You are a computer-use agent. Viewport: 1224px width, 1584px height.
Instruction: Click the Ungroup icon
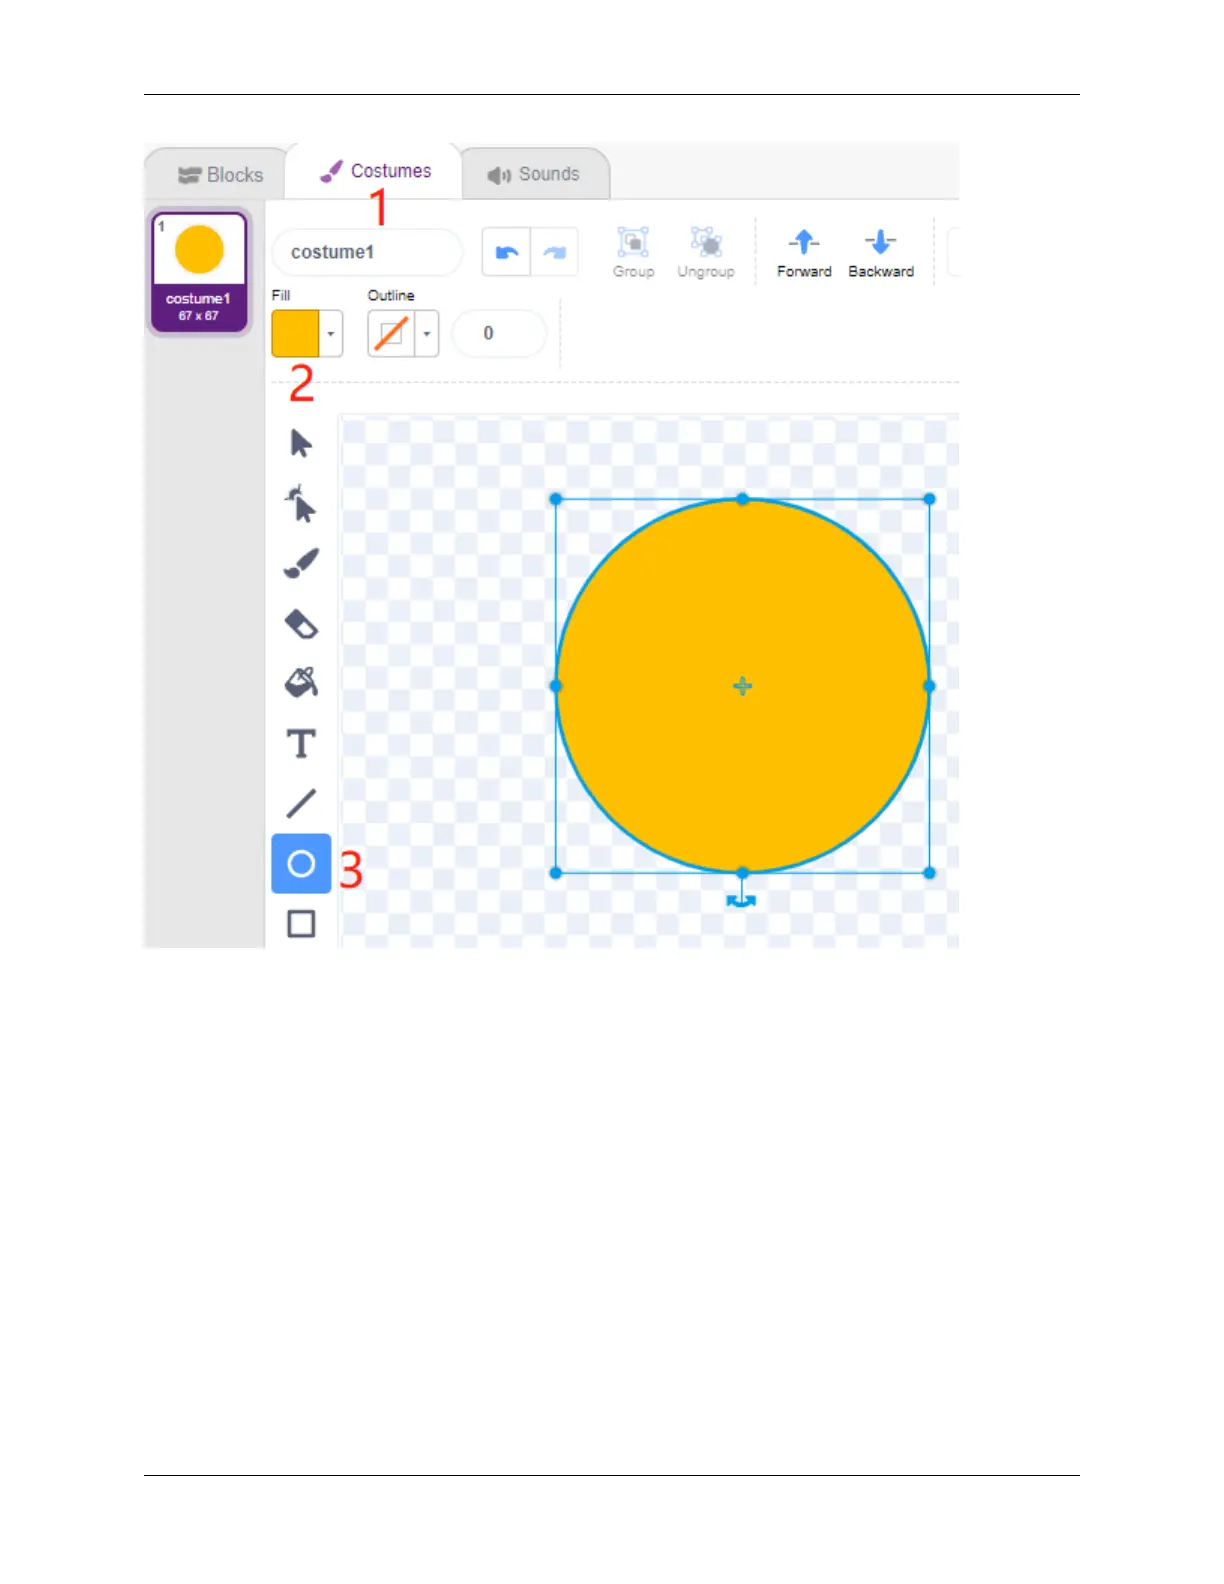click(x=706, y=252)
